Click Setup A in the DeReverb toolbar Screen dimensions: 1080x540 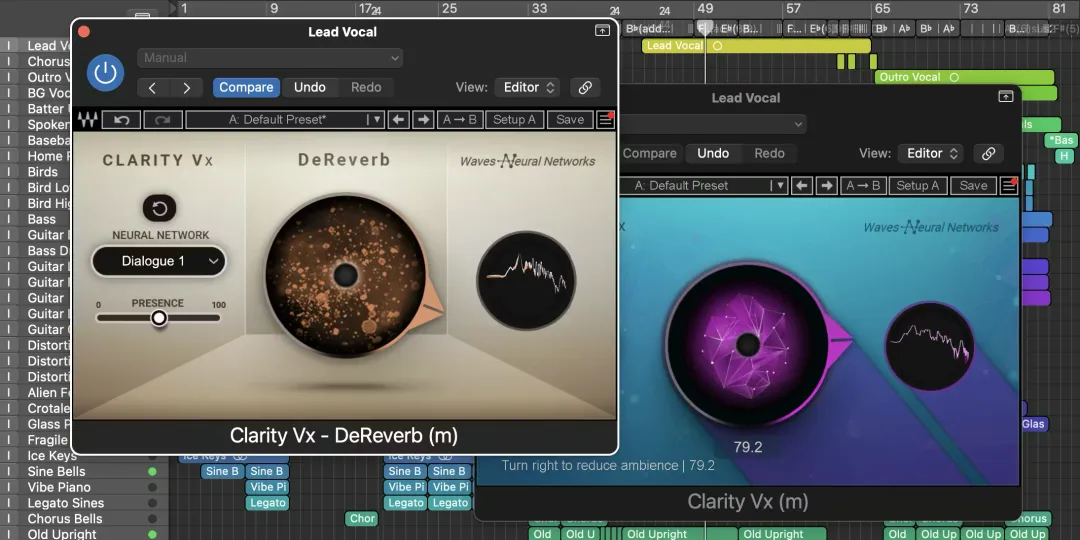tap(515, 120)
